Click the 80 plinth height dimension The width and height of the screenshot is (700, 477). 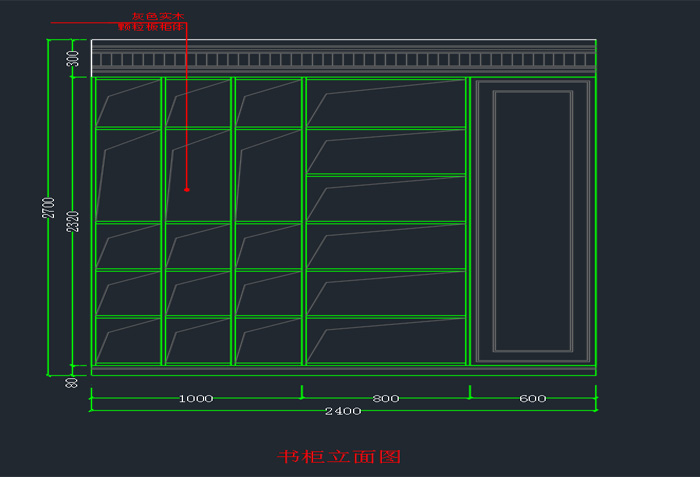[73, 381]
